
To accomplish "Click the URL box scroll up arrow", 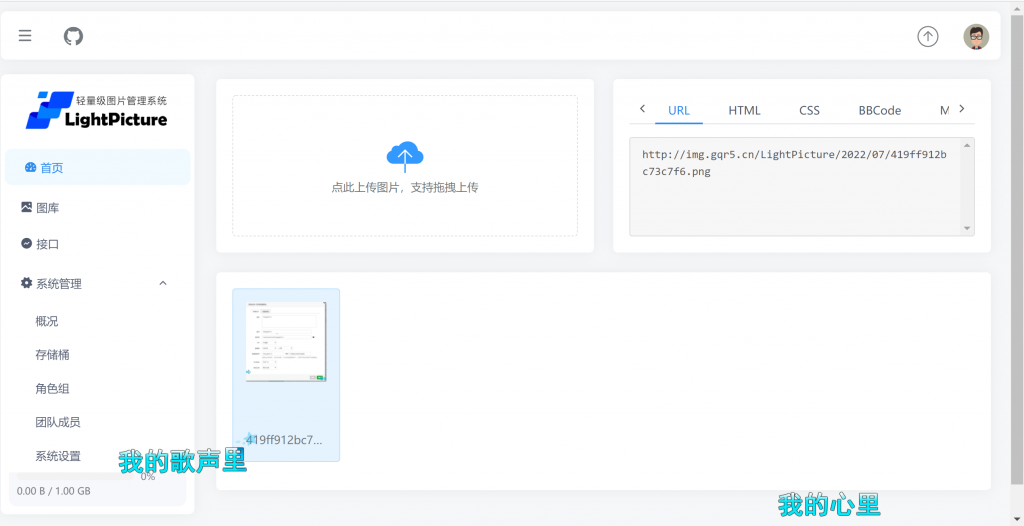I will tap(967, 145).
